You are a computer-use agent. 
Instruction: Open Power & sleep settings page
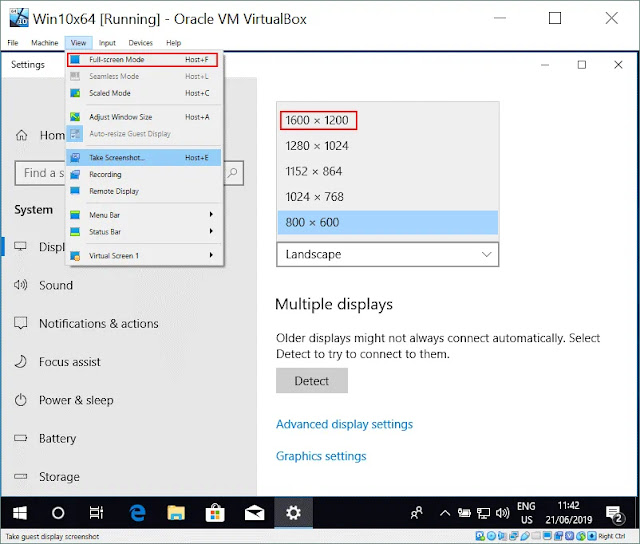[76, 400]
